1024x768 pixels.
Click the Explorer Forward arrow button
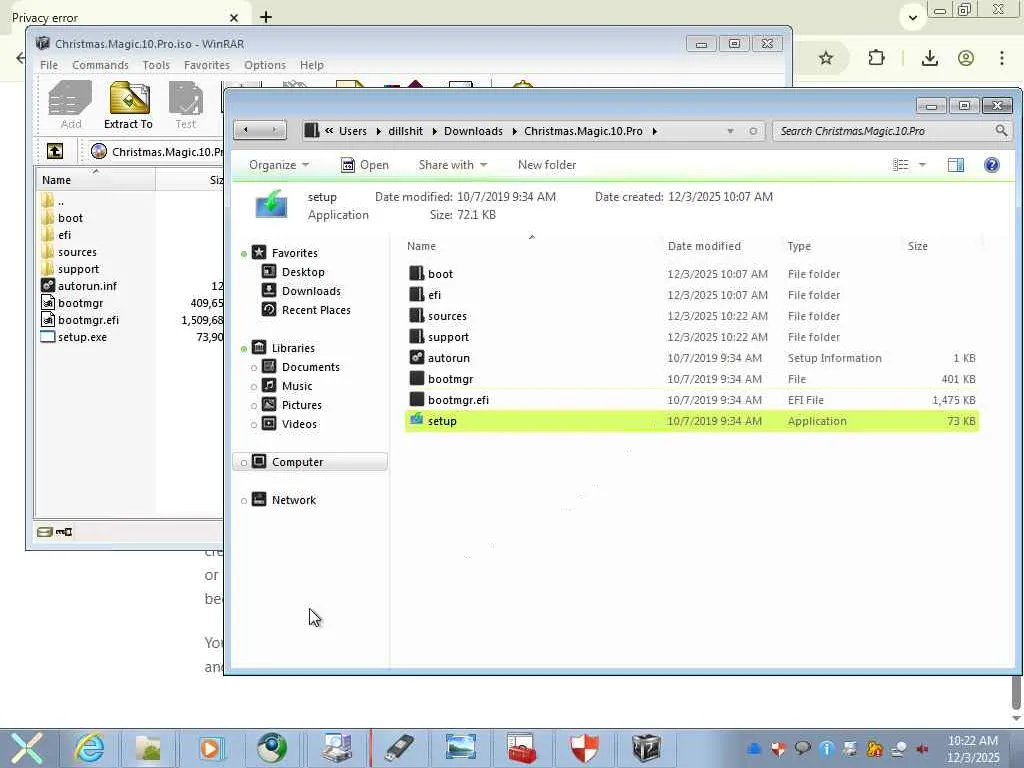coord(274,131)
